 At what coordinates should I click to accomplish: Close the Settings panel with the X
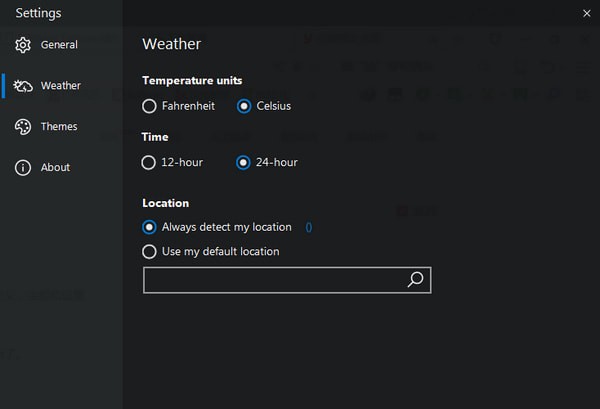click(x=586, y=13)
